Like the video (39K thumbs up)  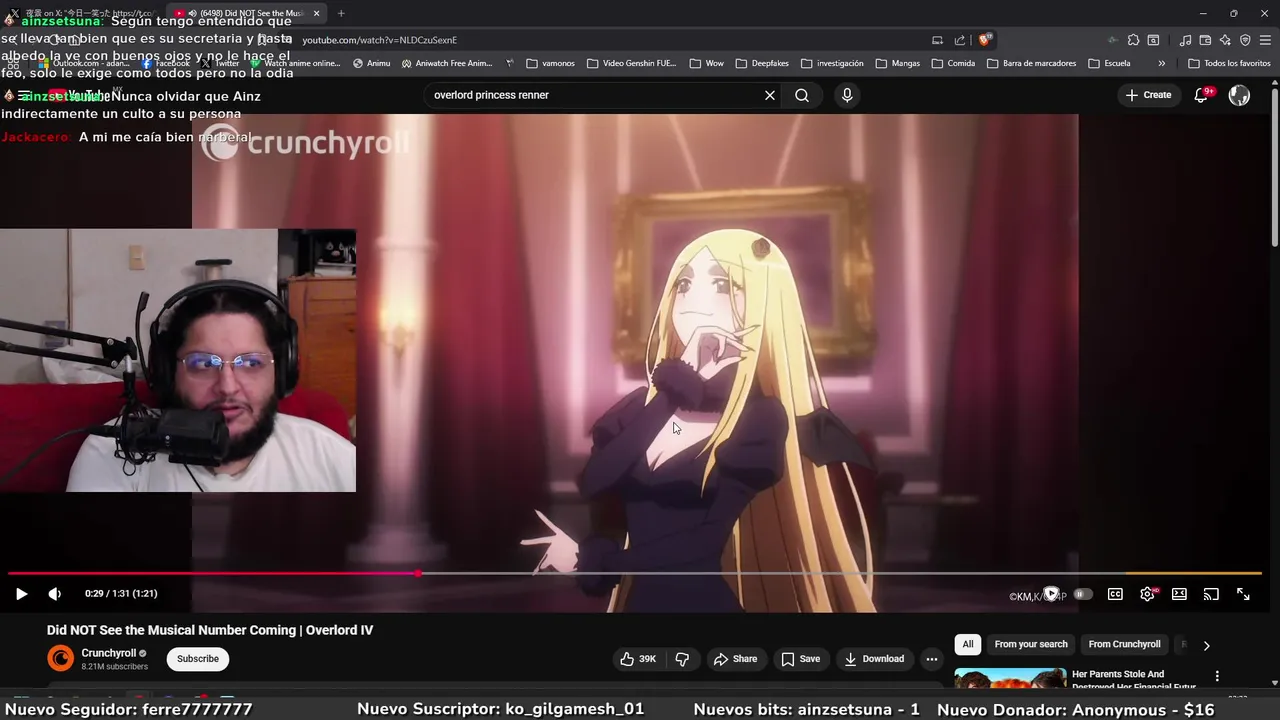pyautogui.click(x=638, y=659)
